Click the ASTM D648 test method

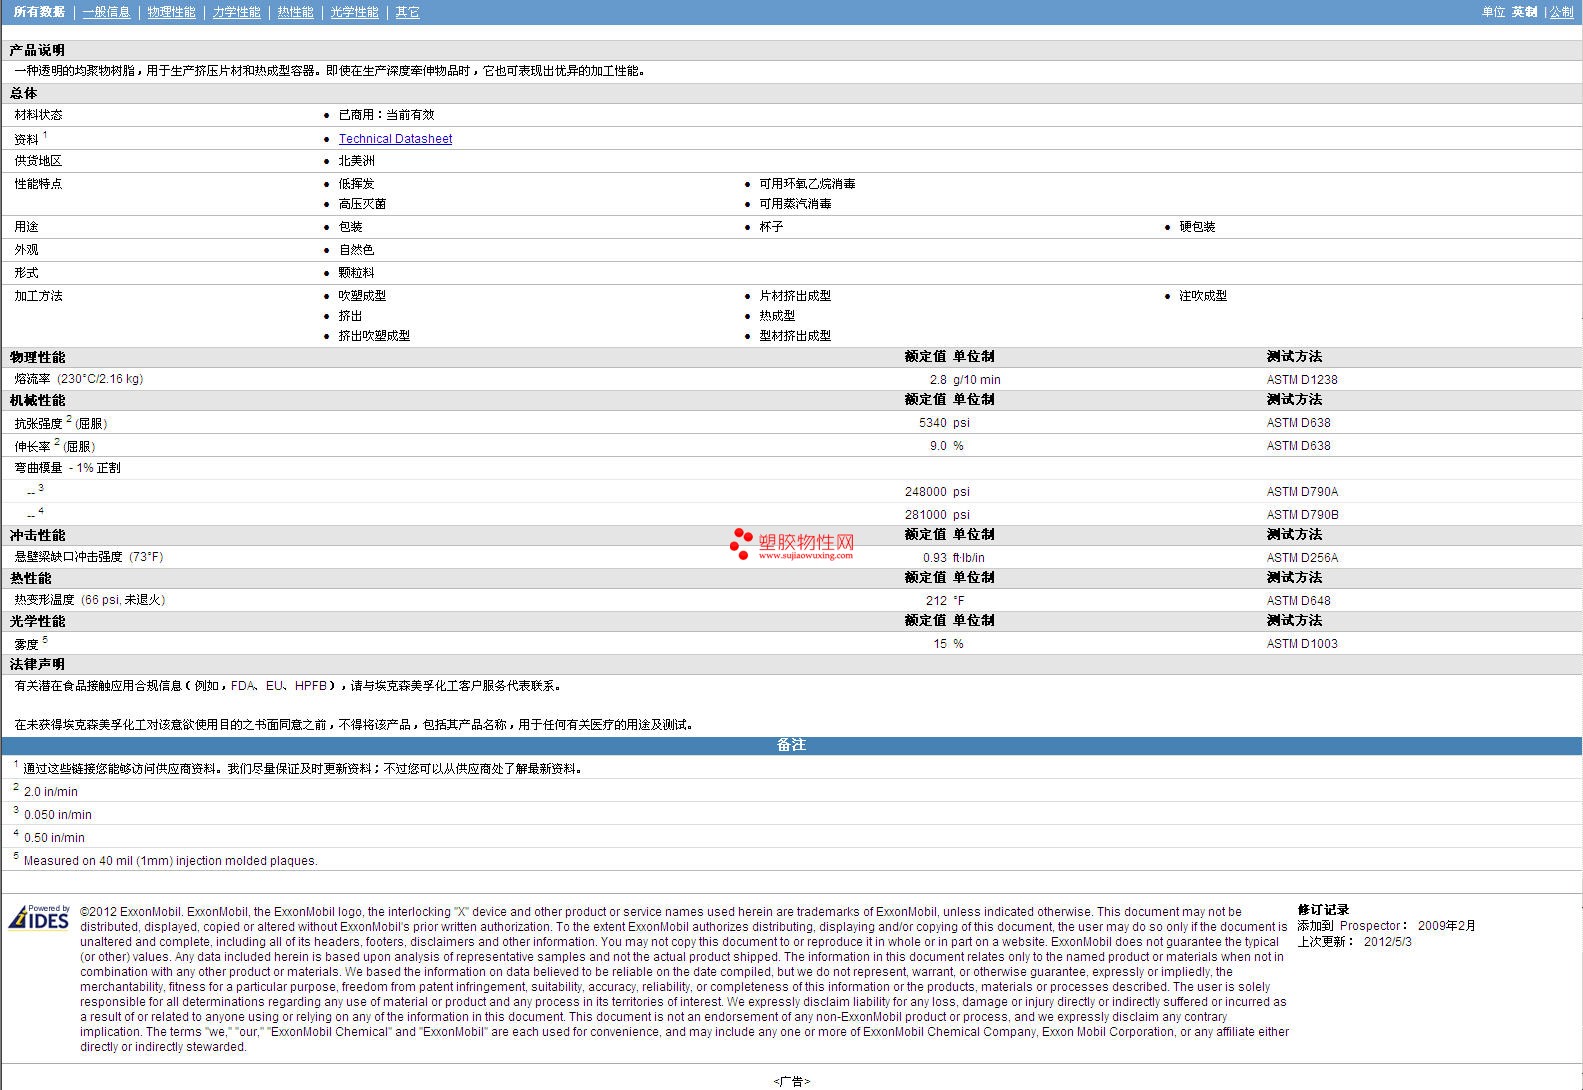(1298, 601)
